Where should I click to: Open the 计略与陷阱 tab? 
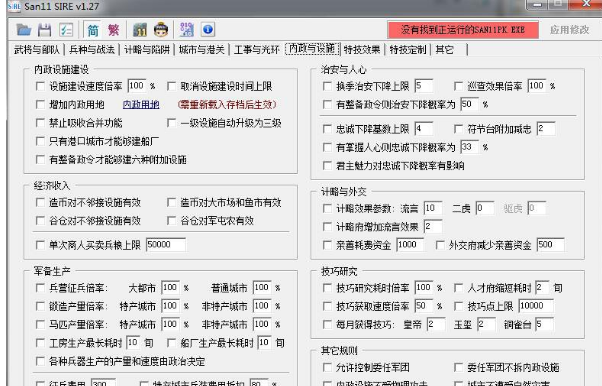point(147,50)
